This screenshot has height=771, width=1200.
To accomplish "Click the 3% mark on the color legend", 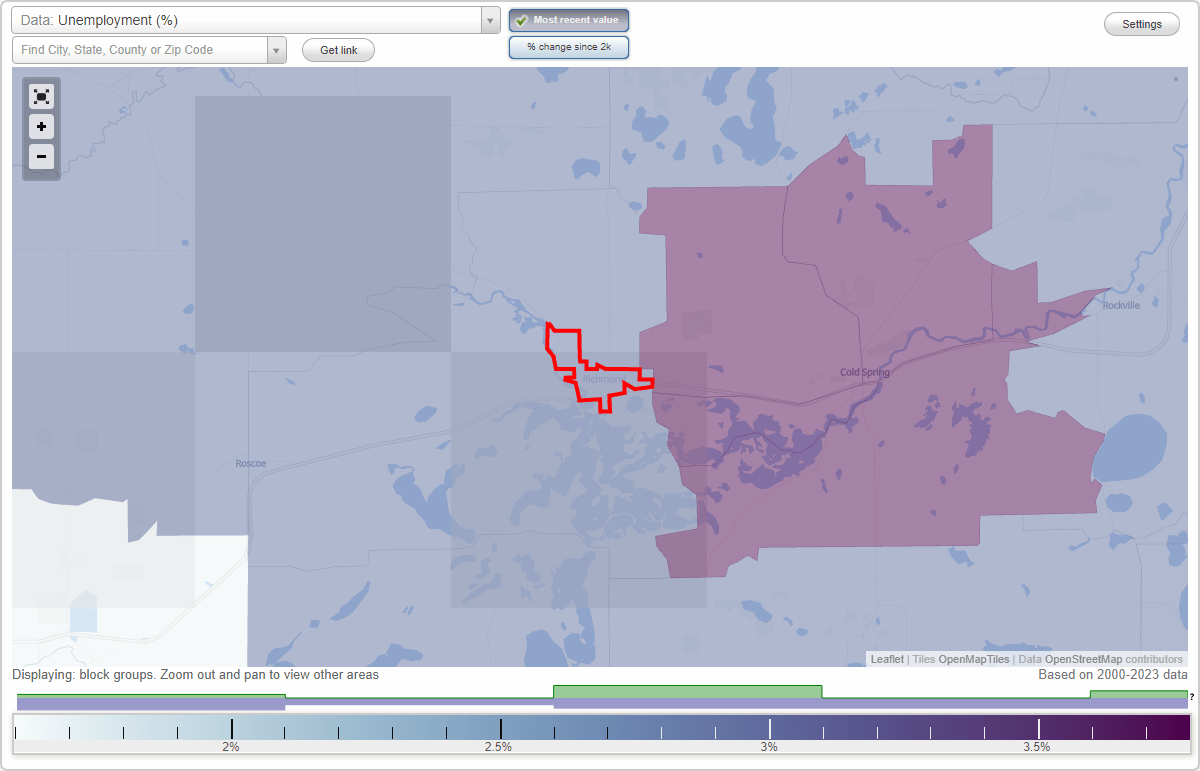I will pyautogui.click(x=769, y=728).
